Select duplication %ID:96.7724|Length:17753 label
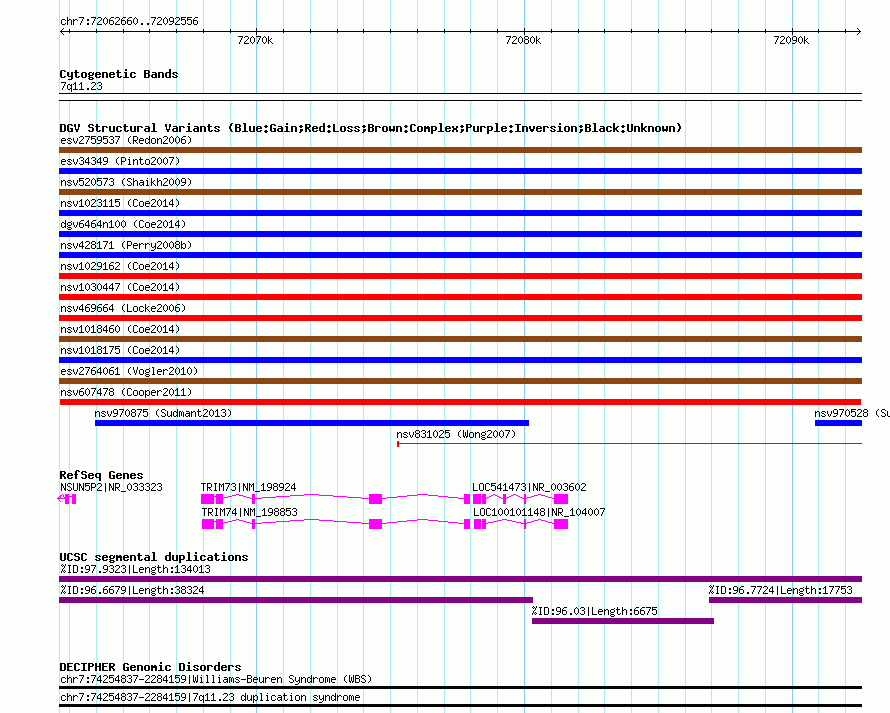 click(x=780, y=590)
